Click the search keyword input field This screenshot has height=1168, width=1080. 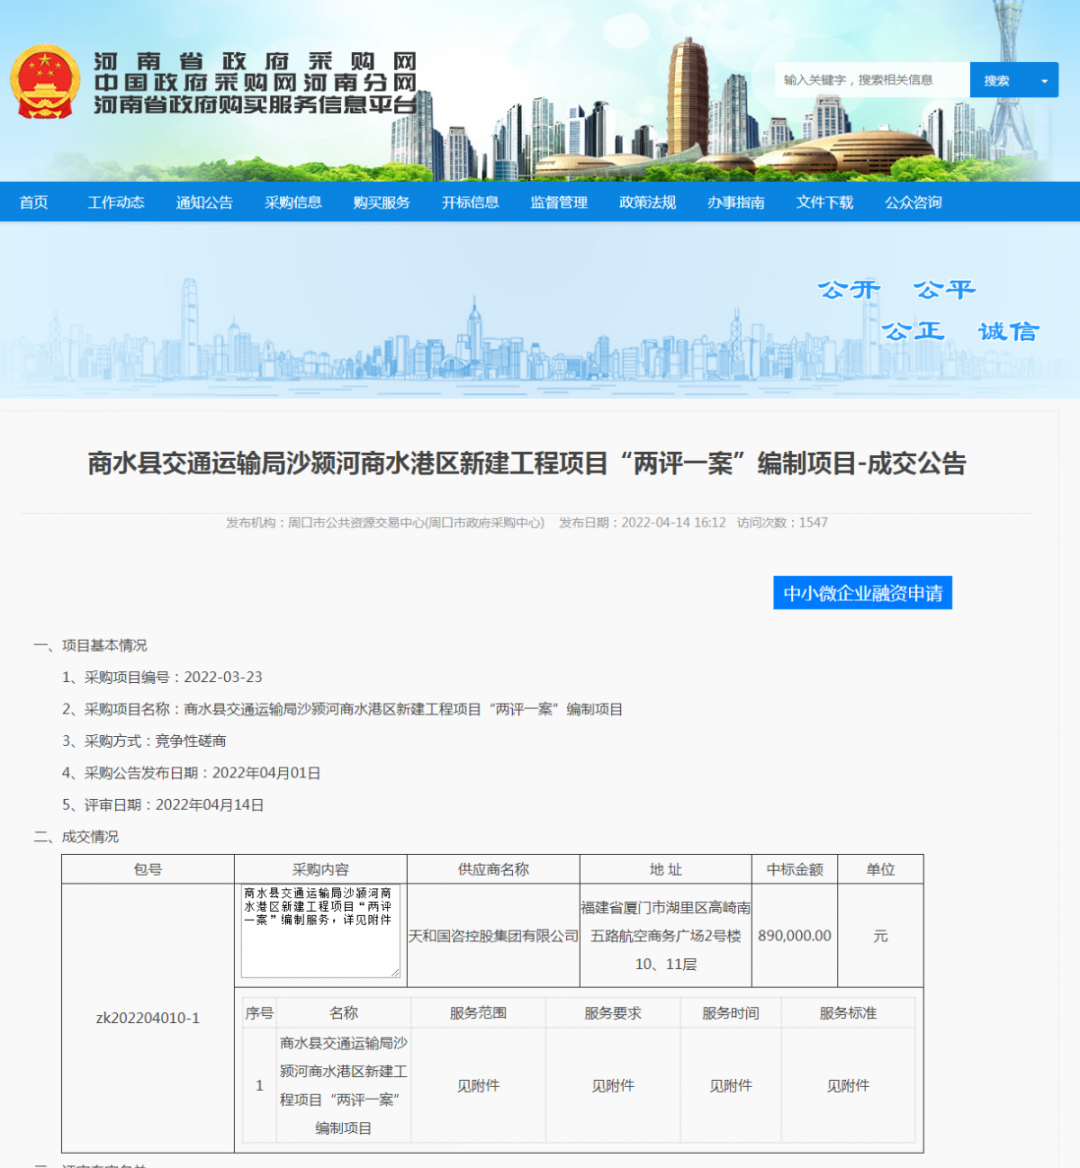click(x=872, y=80)
